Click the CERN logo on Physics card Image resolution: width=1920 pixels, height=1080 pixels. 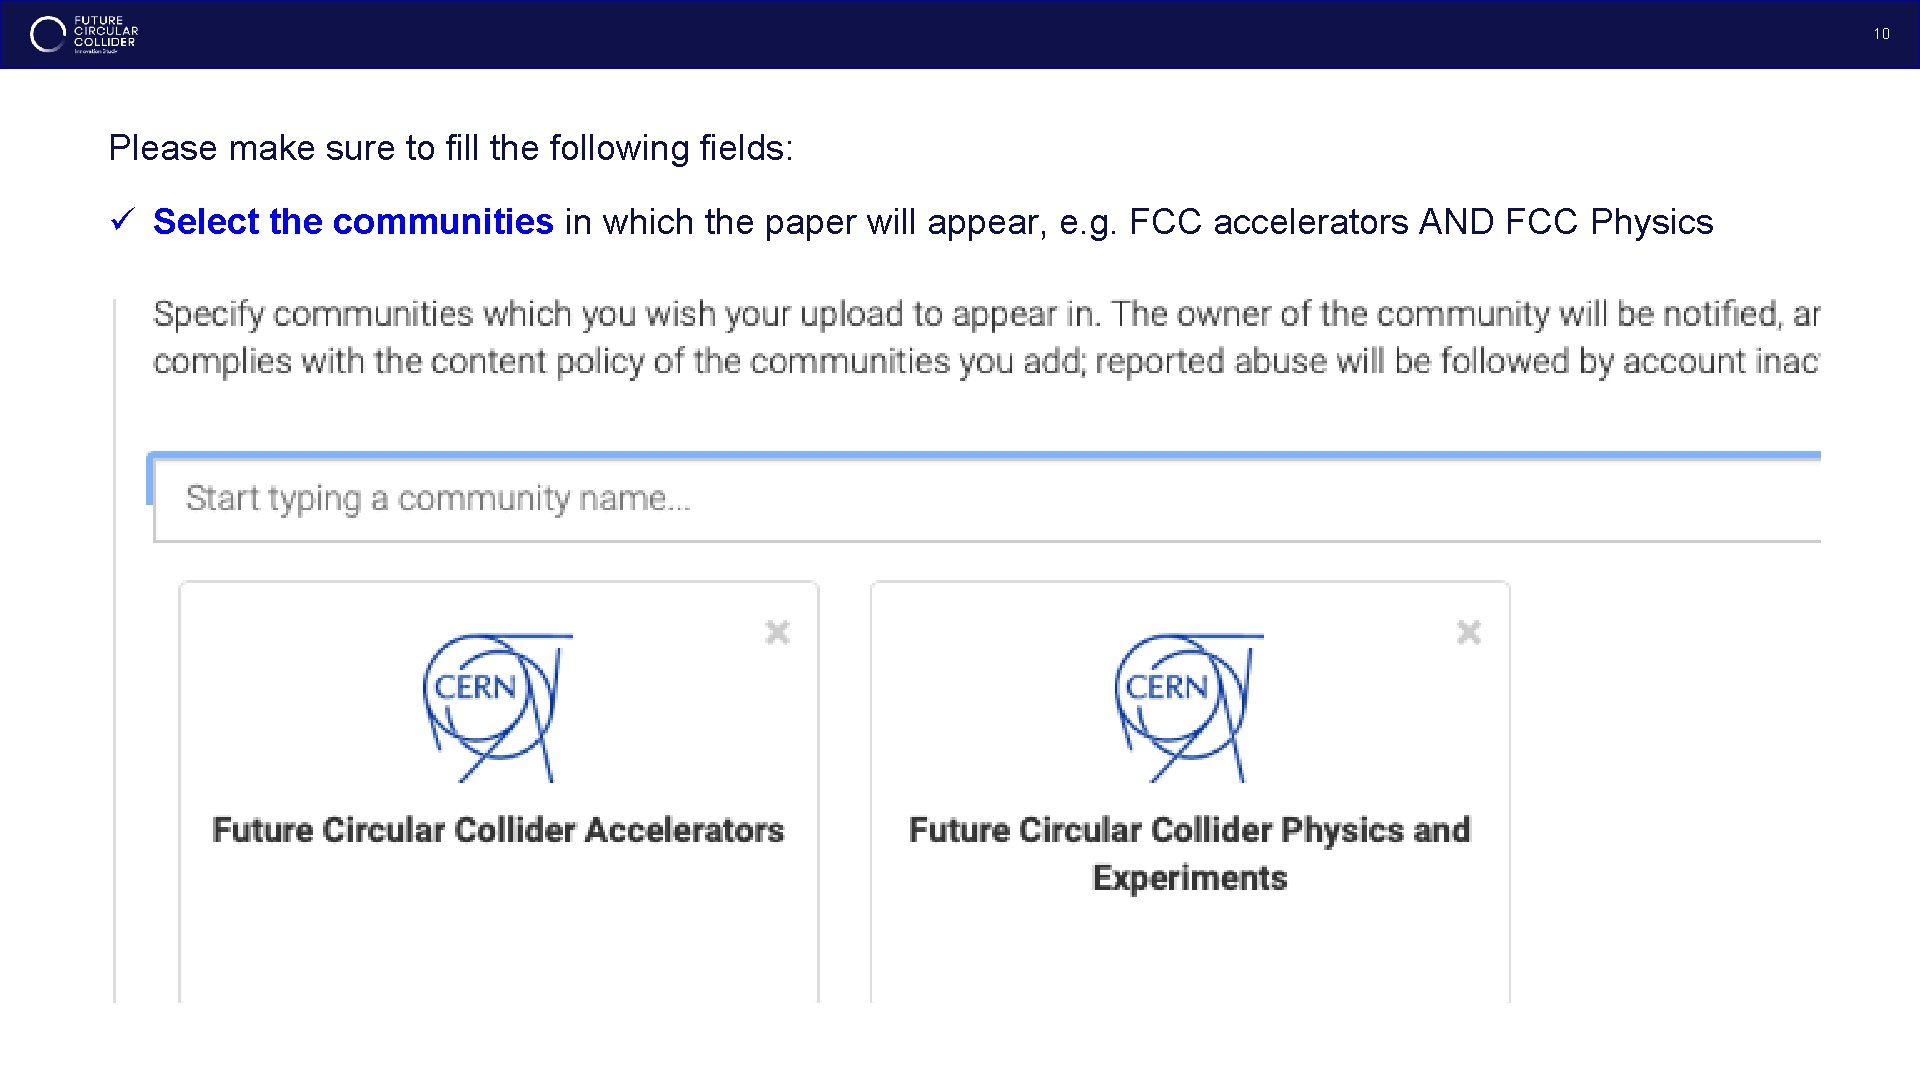[1186, 707]
